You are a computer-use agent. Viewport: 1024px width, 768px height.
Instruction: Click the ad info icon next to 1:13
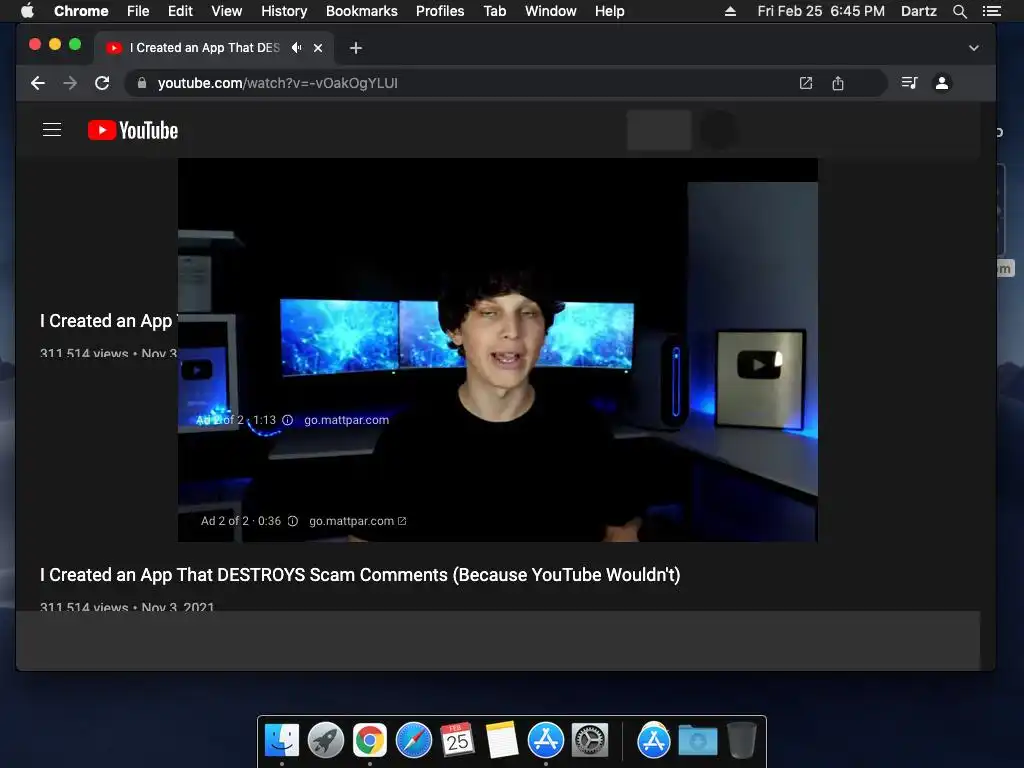tap(287, 420)
